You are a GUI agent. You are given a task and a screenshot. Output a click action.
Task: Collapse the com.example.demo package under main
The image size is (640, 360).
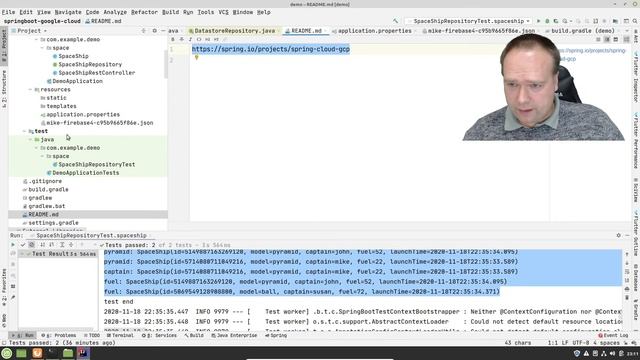[36, 40]
